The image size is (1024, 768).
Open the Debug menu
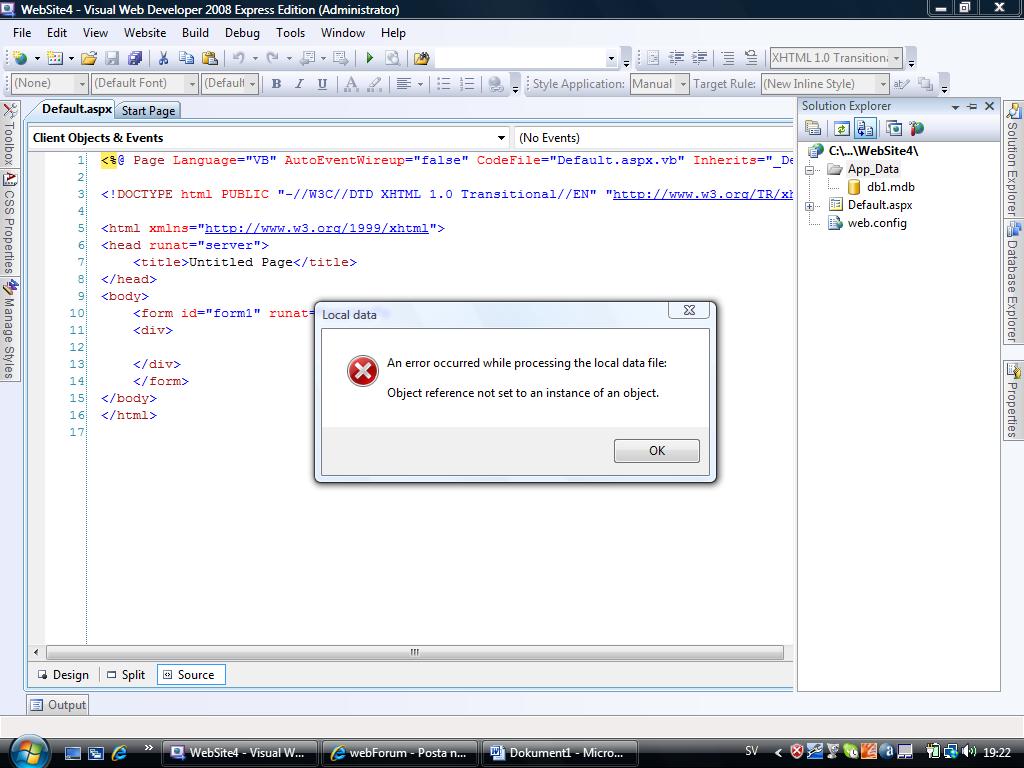[242, 33]
